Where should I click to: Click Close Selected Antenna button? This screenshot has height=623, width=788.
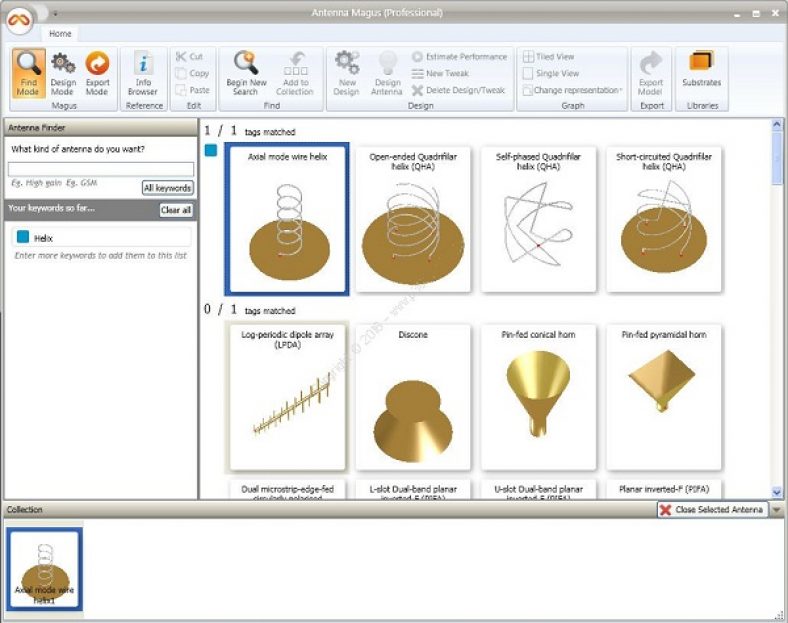[713, 510]
